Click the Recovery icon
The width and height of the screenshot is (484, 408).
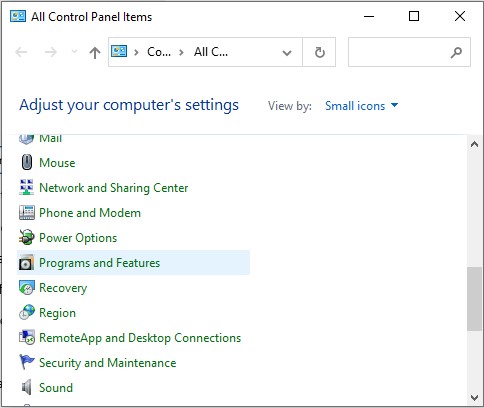(x=27, y=287)
